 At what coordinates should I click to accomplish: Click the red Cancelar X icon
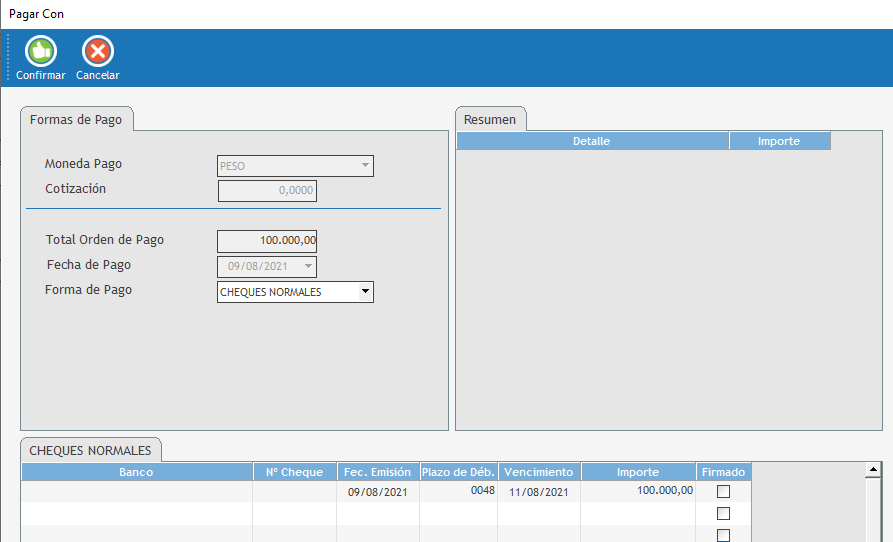pos(97,51)
